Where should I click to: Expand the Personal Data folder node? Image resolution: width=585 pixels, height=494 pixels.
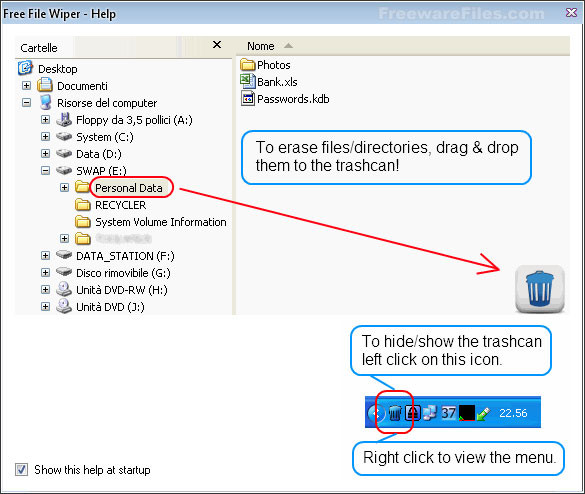coord(64,187)
